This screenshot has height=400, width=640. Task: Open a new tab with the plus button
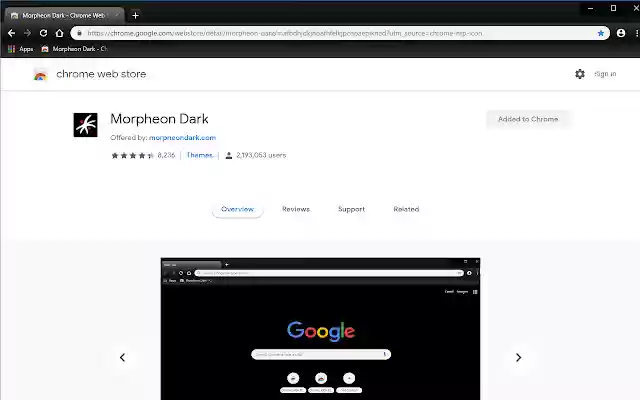tap(136, 16)
